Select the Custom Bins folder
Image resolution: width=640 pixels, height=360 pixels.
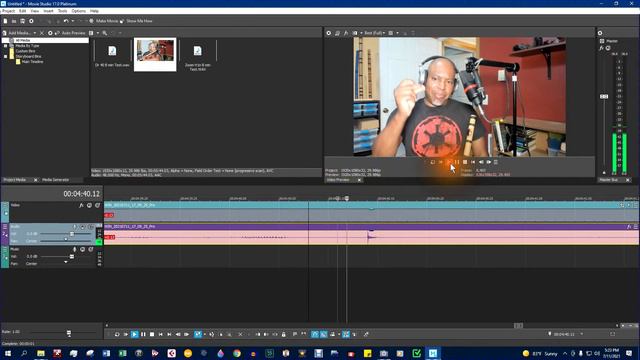click(25, 51)
